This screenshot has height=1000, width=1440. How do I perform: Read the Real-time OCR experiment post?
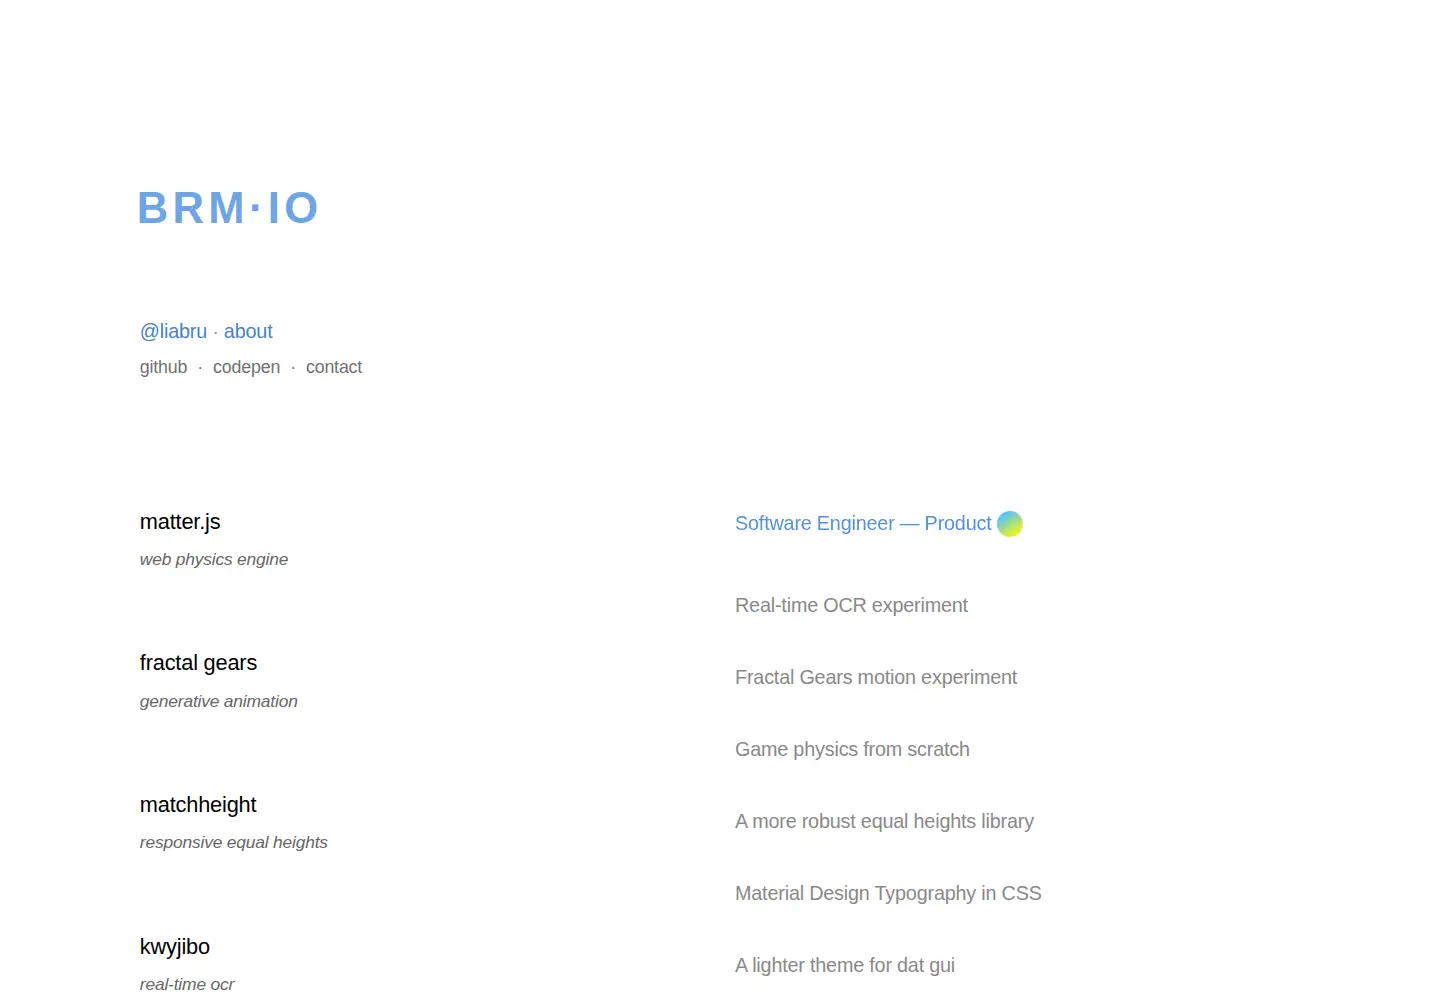tap(851, 605)
